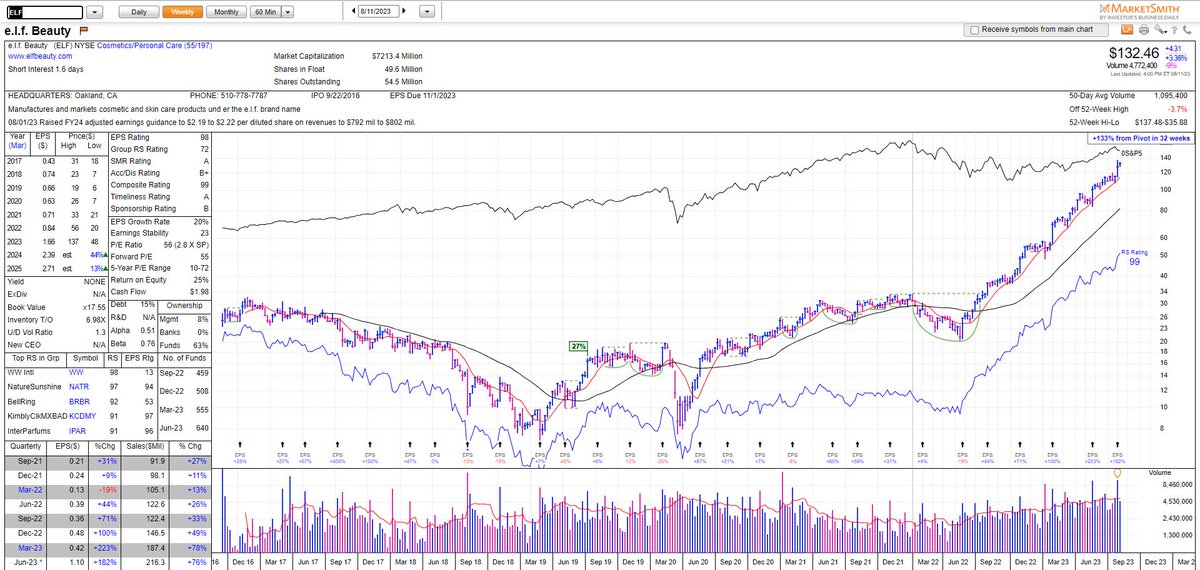Click the 52-Week Hi-Lo value

coord(1160,120)
